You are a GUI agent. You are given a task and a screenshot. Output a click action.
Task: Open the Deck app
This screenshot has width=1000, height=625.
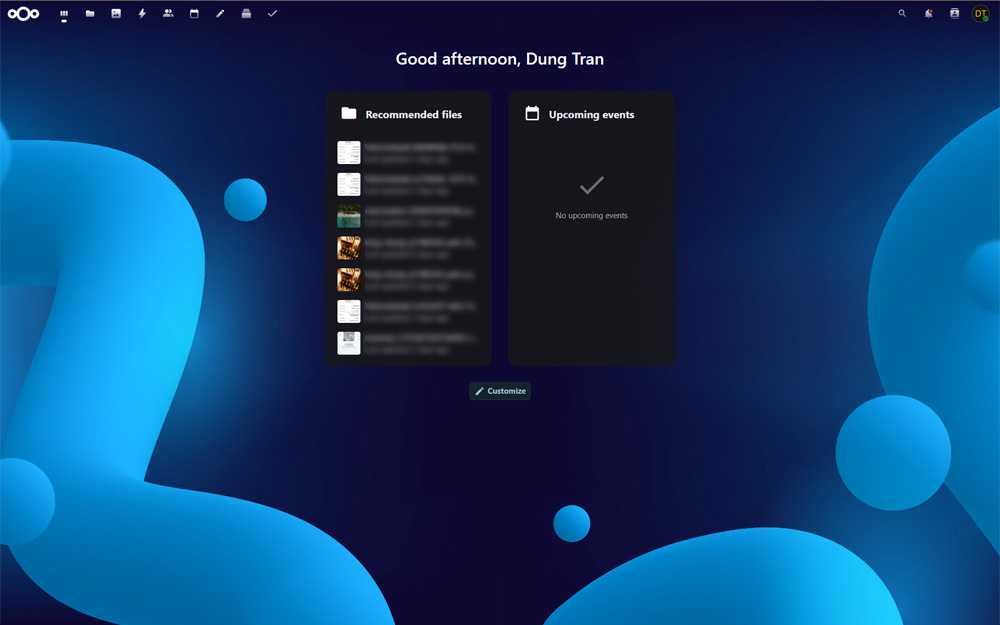[246, 13]
